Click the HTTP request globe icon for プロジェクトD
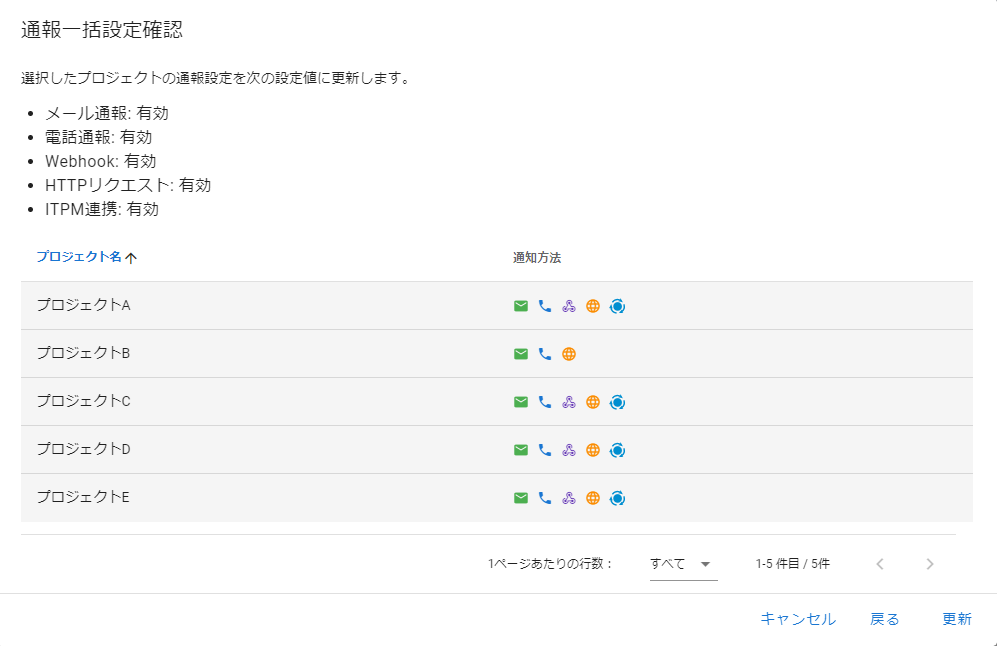 pyautogui.click(x=593, y=450)
